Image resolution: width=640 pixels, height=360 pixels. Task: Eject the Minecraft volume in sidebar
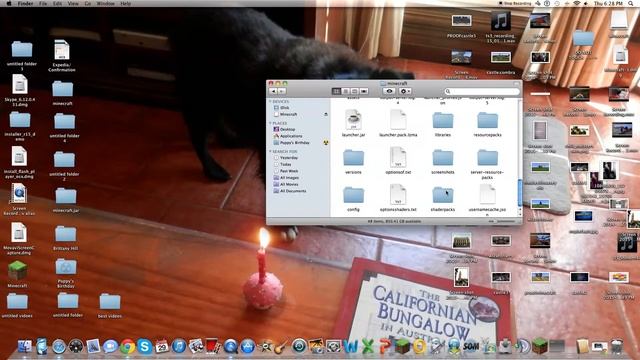pyautogui.click(x=326, y=114)
